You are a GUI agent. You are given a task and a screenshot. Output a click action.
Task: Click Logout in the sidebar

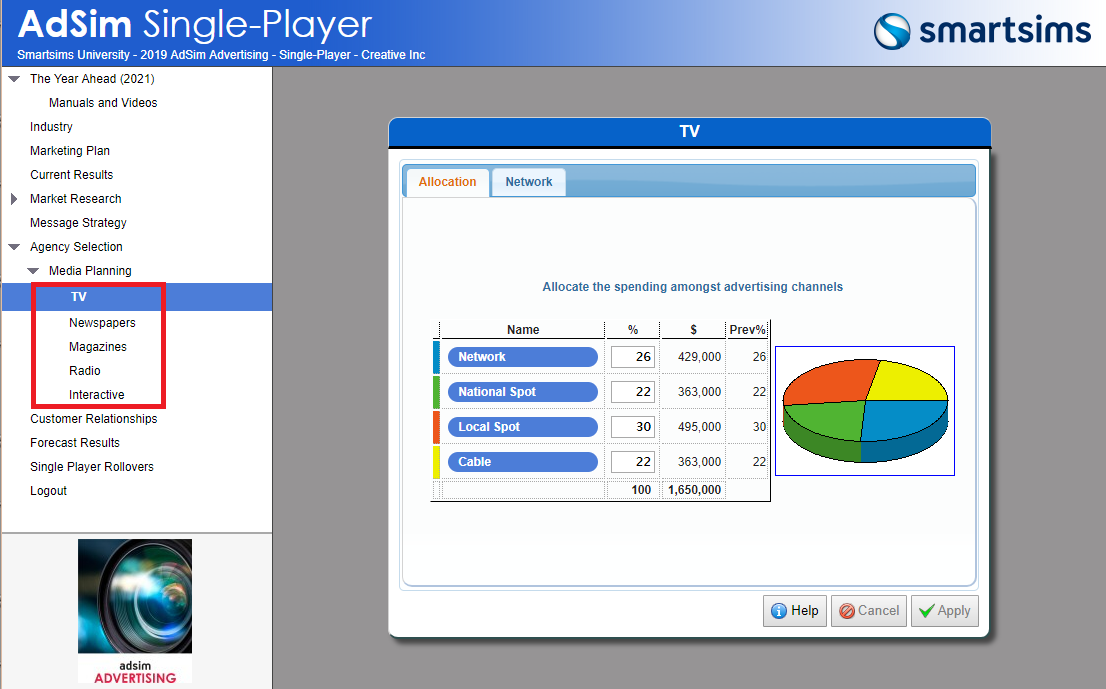(x=48, y=491)
